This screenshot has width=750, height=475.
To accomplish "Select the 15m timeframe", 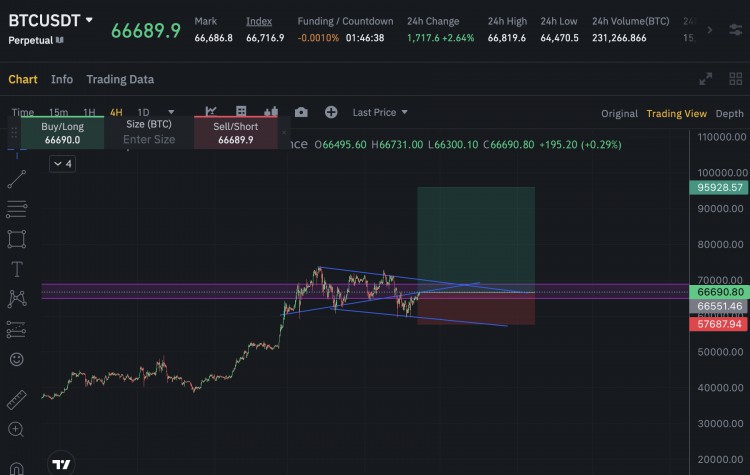I will click(58, 112).
